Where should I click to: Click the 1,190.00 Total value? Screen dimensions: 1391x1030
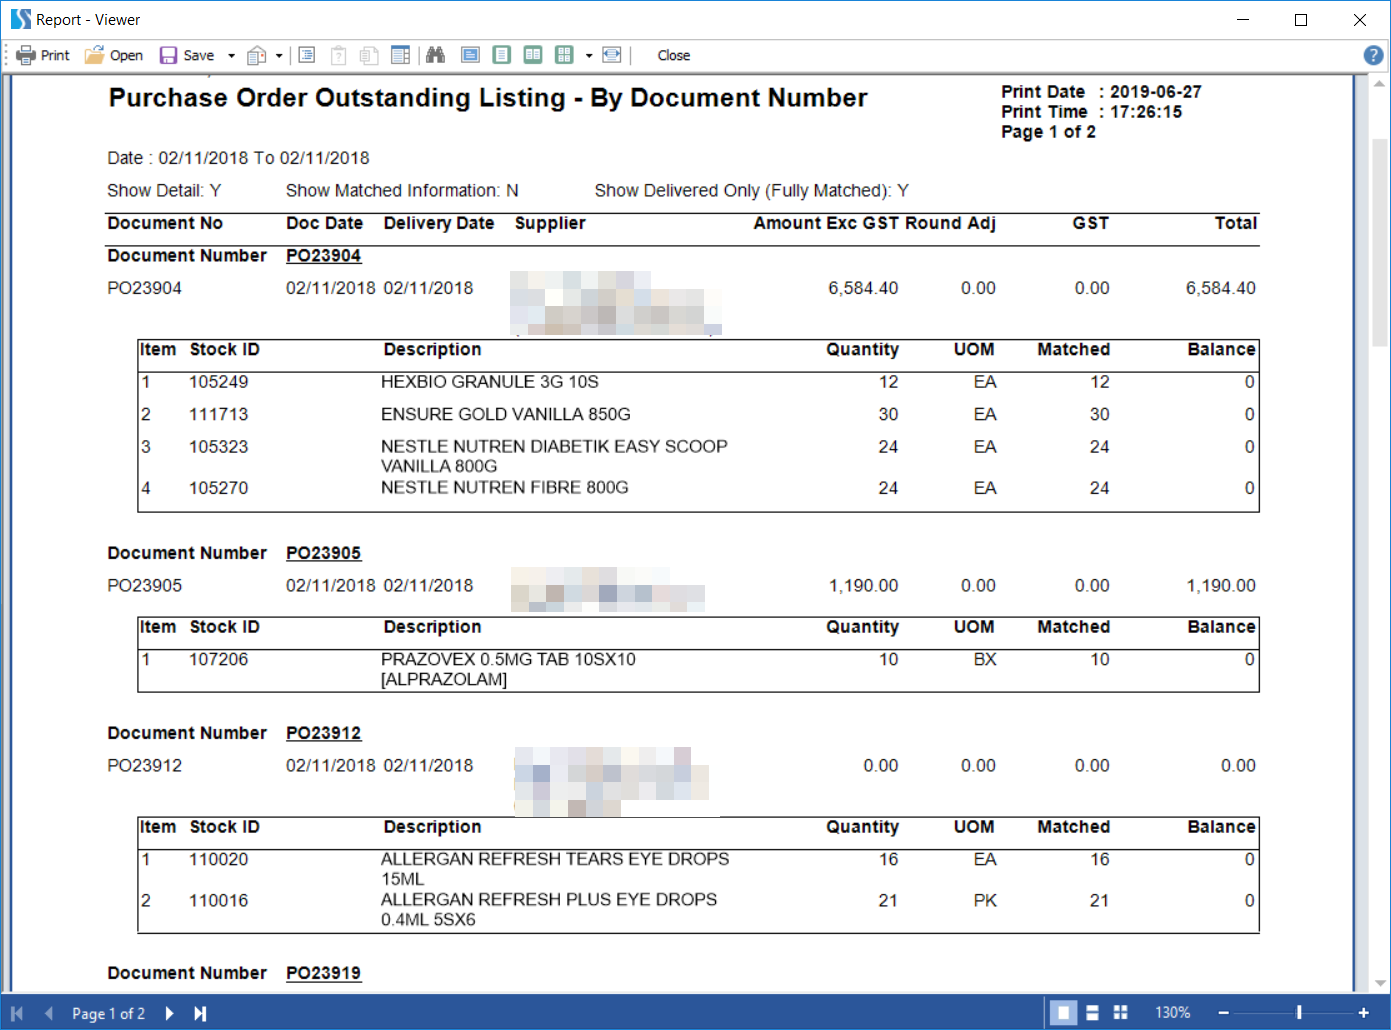(x=1221, y=586)
